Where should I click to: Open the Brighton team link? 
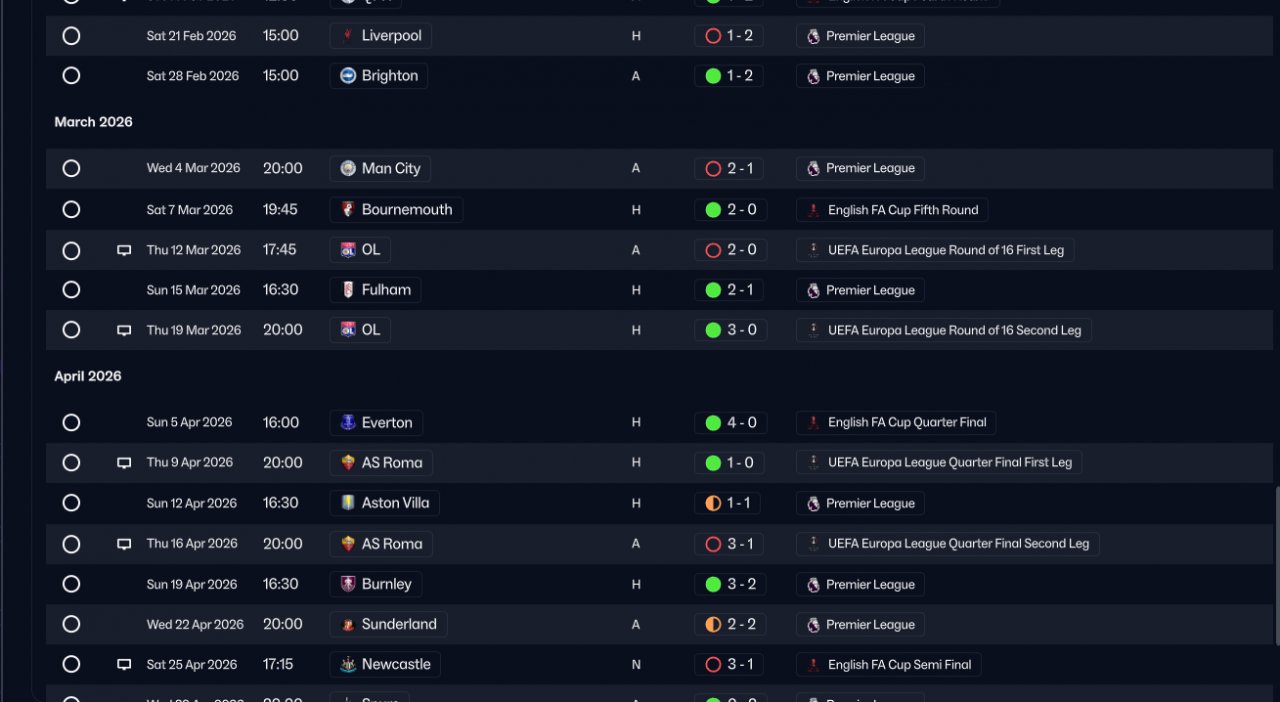click(x=379, y=76)
